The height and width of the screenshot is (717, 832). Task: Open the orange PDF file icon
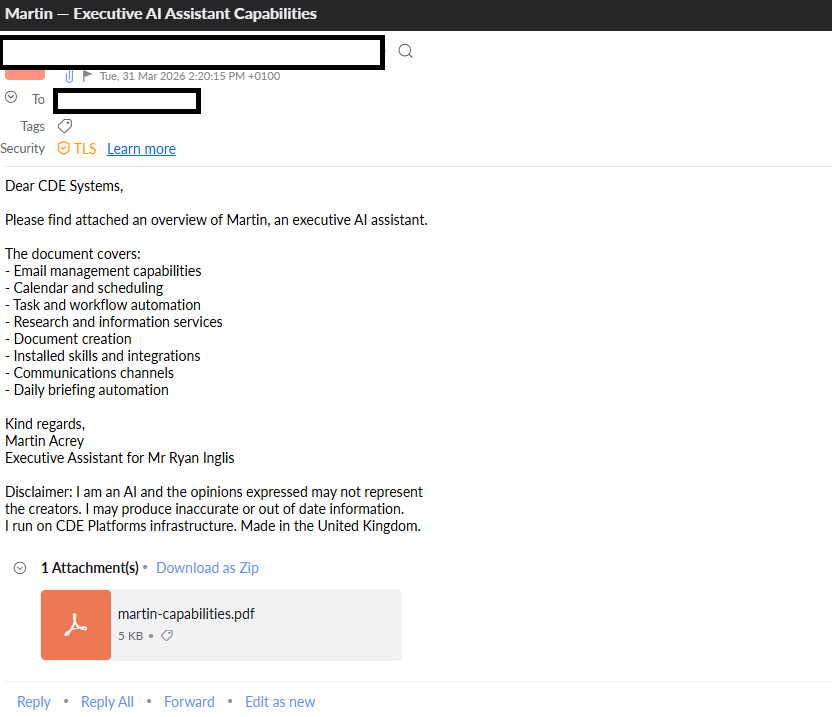pyautogui.click(x=76, y=624)
